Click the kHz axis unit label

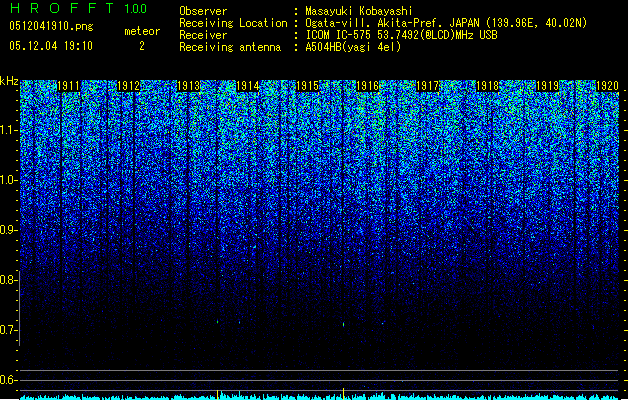9,81
